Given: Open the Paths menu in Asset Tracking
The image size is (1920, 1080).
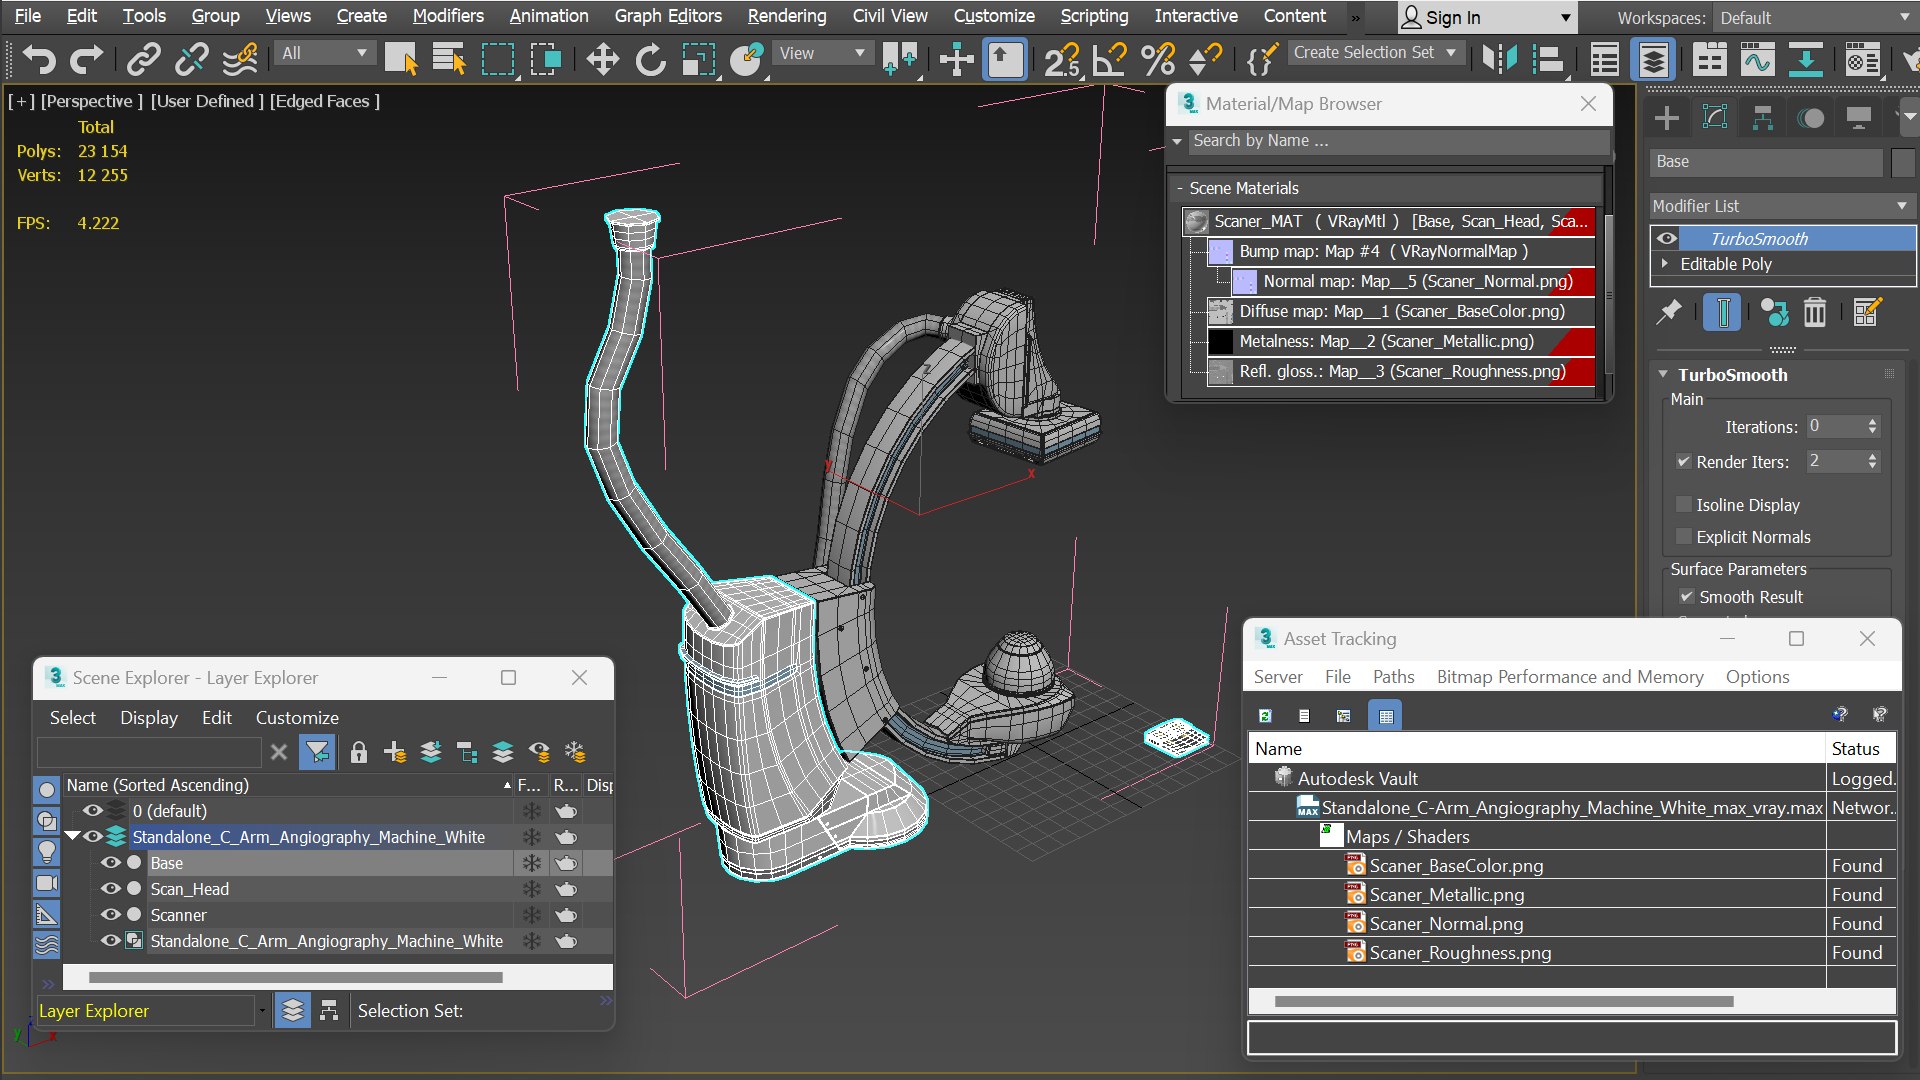Looking at the screenshot, I should click(x=1393, y=677).
